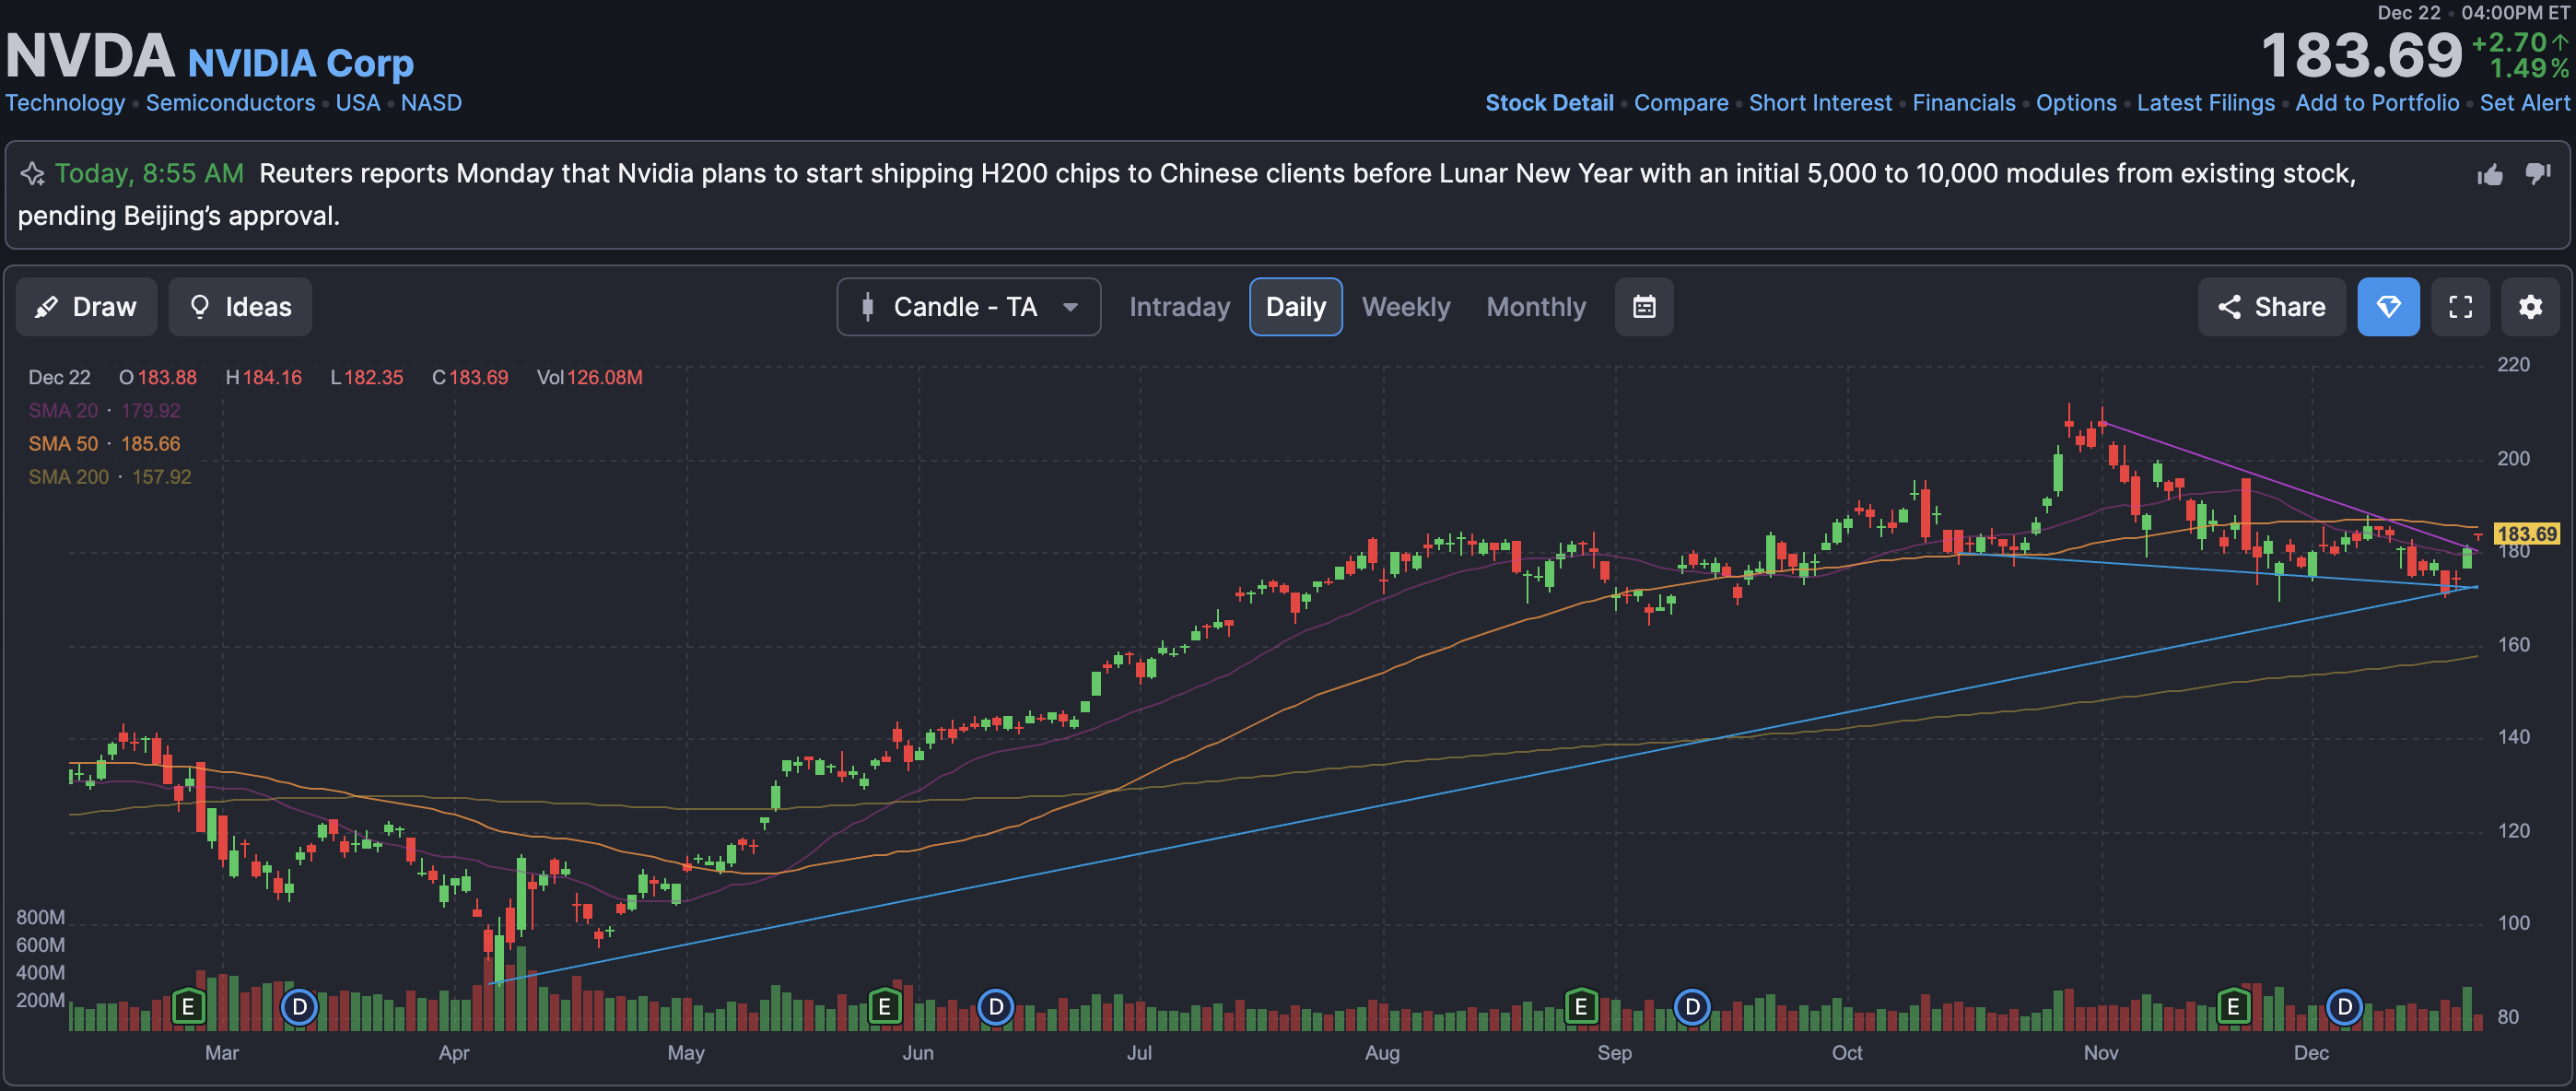Screen dimensions: 2576x1091
Task: Enter fullscreen chart mode
Action: tap(2460, 307)
